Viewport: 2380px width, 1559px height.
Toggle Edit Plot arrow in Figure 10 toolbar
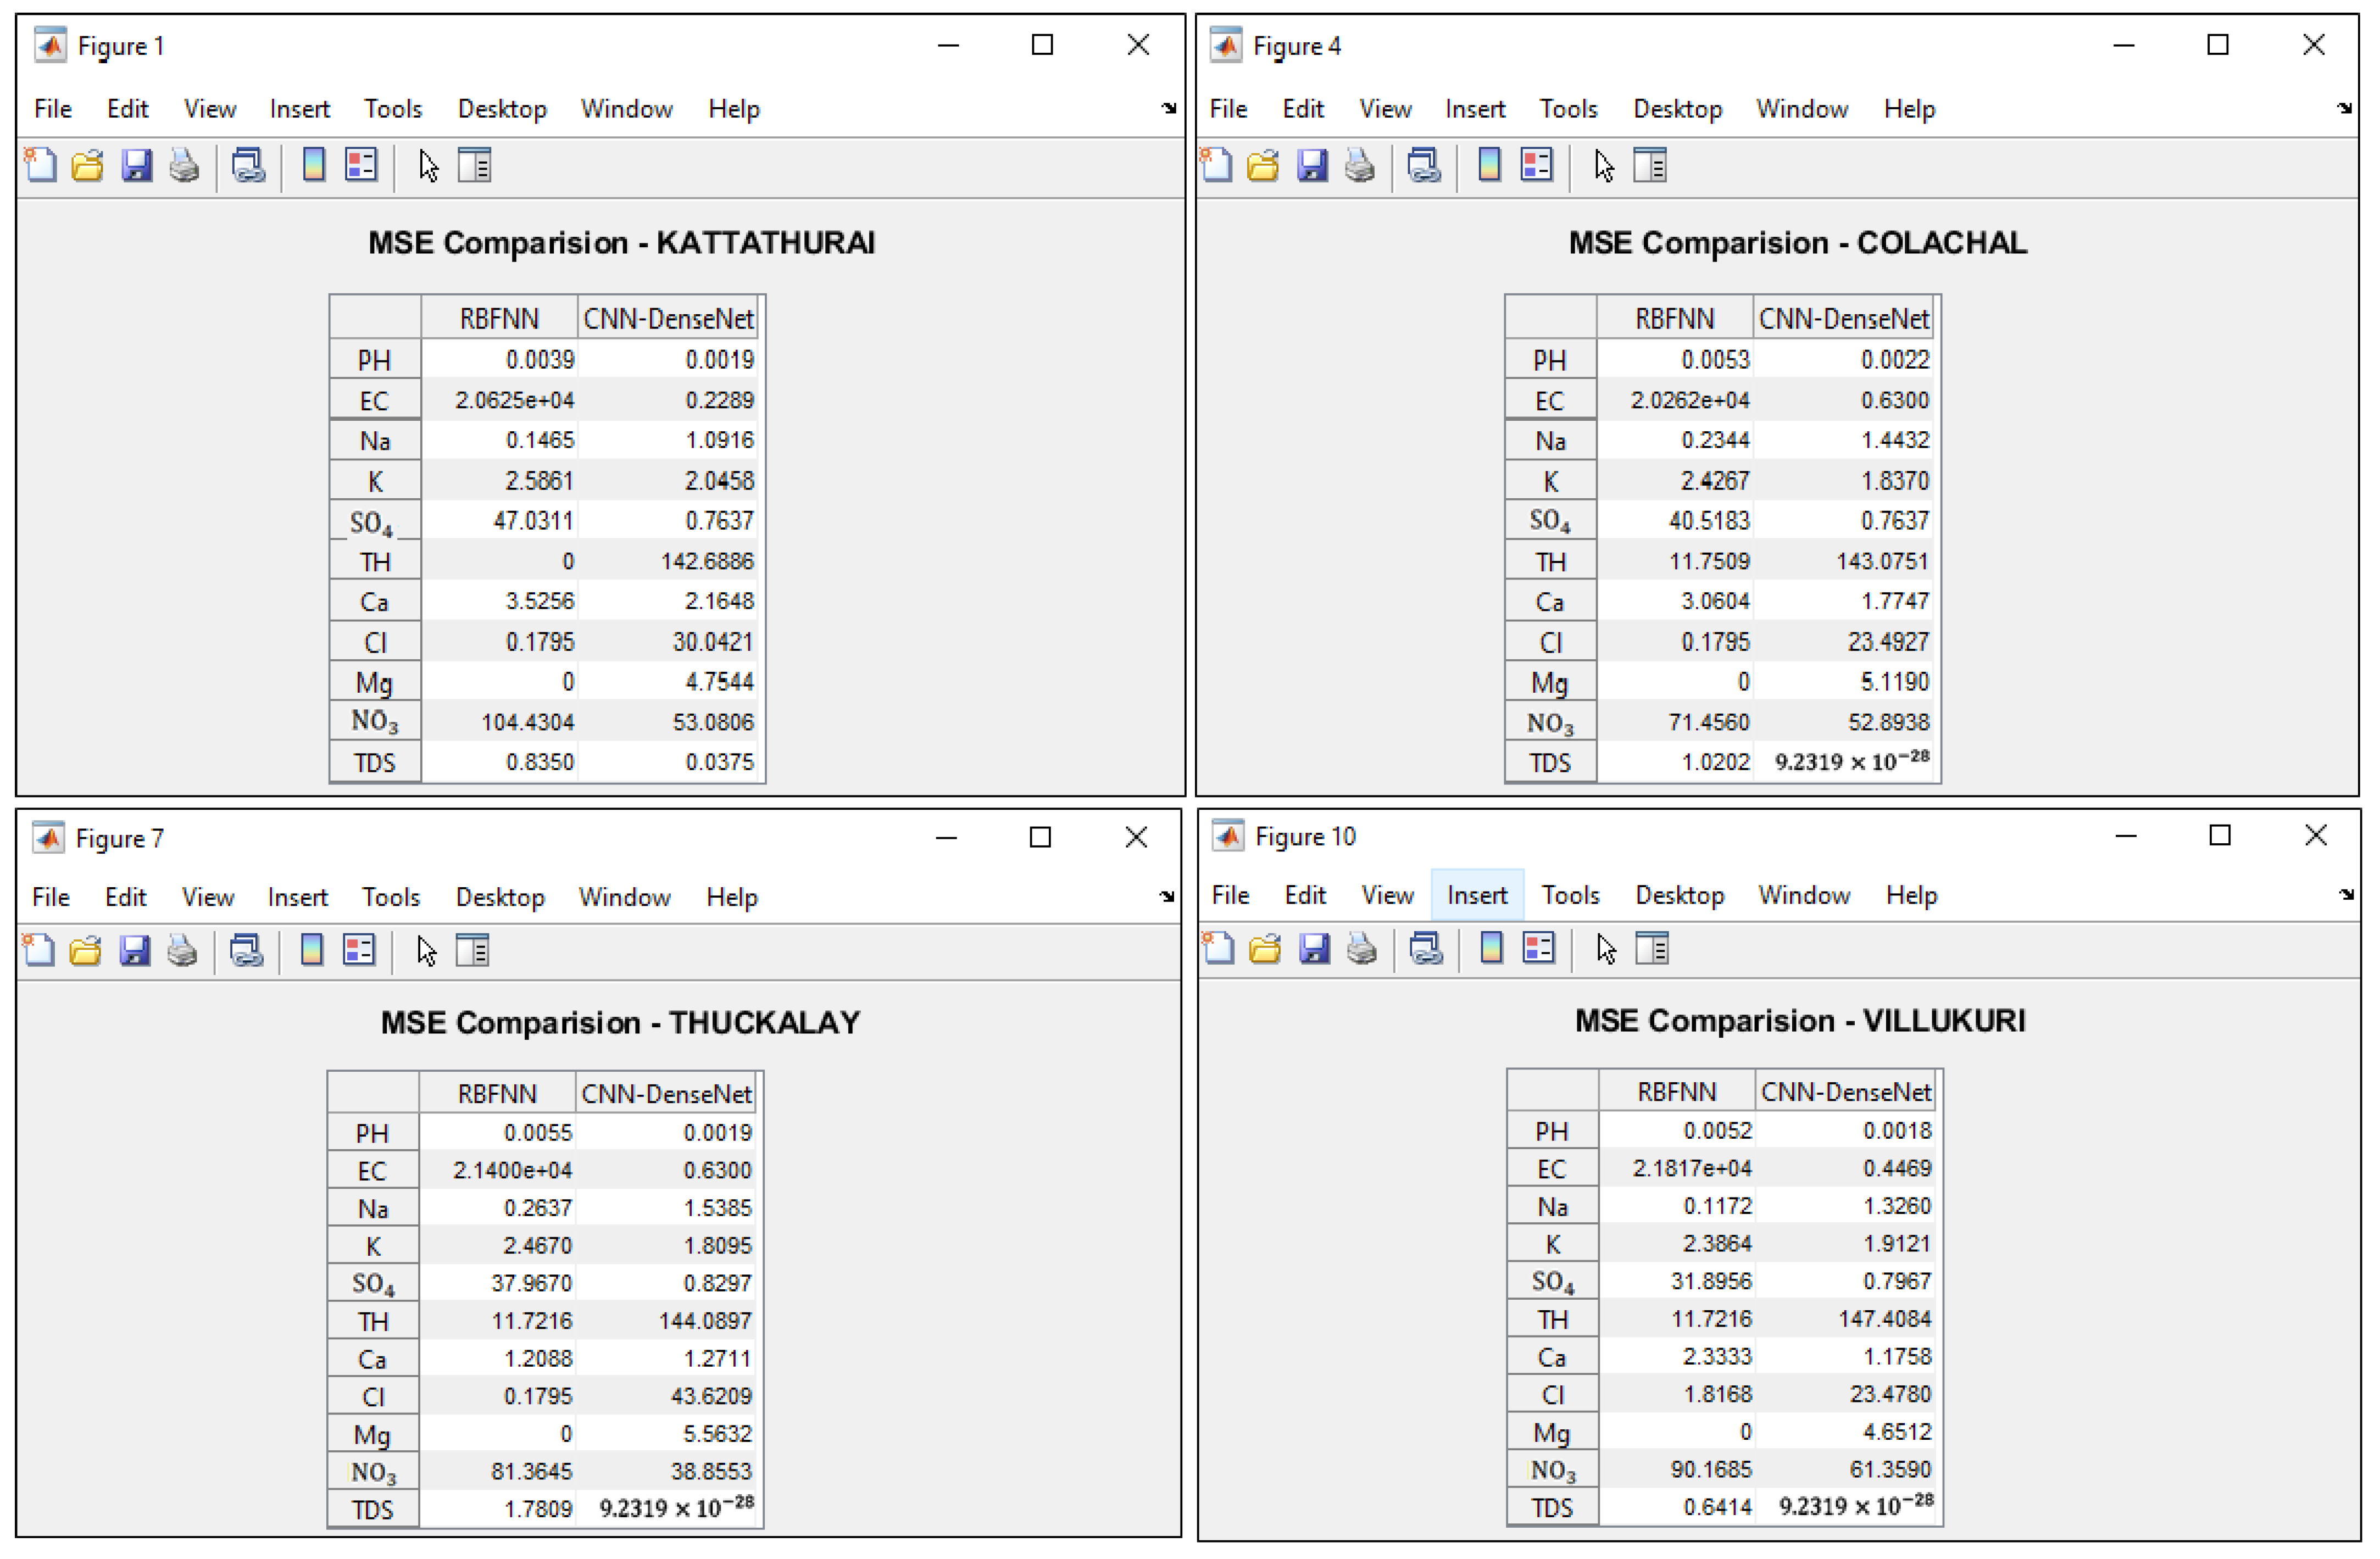click(1606, 949)
